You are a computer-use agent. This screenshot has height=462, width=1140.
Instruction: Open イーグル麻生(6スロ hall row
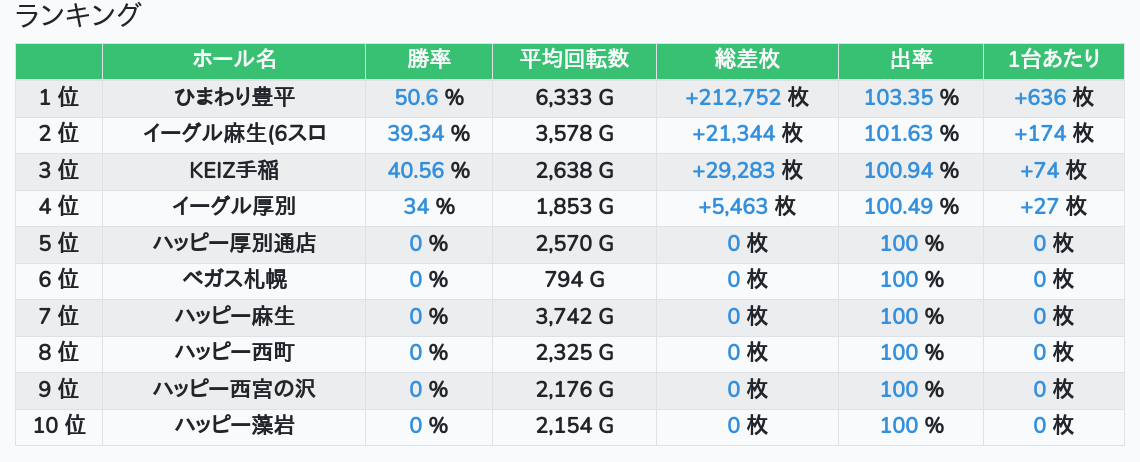pyautogui.click(x=234, y=134)
